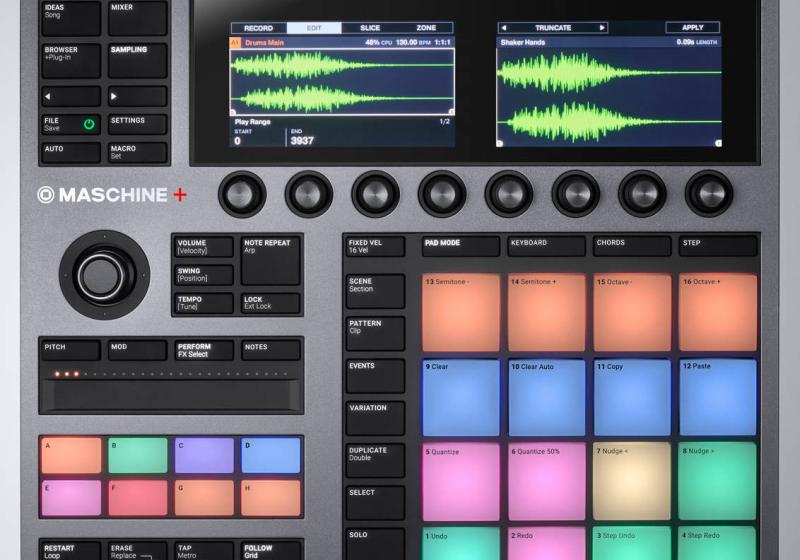800x560 pixels.
Task: Select group E pad
Action: [x=71, y=498]
